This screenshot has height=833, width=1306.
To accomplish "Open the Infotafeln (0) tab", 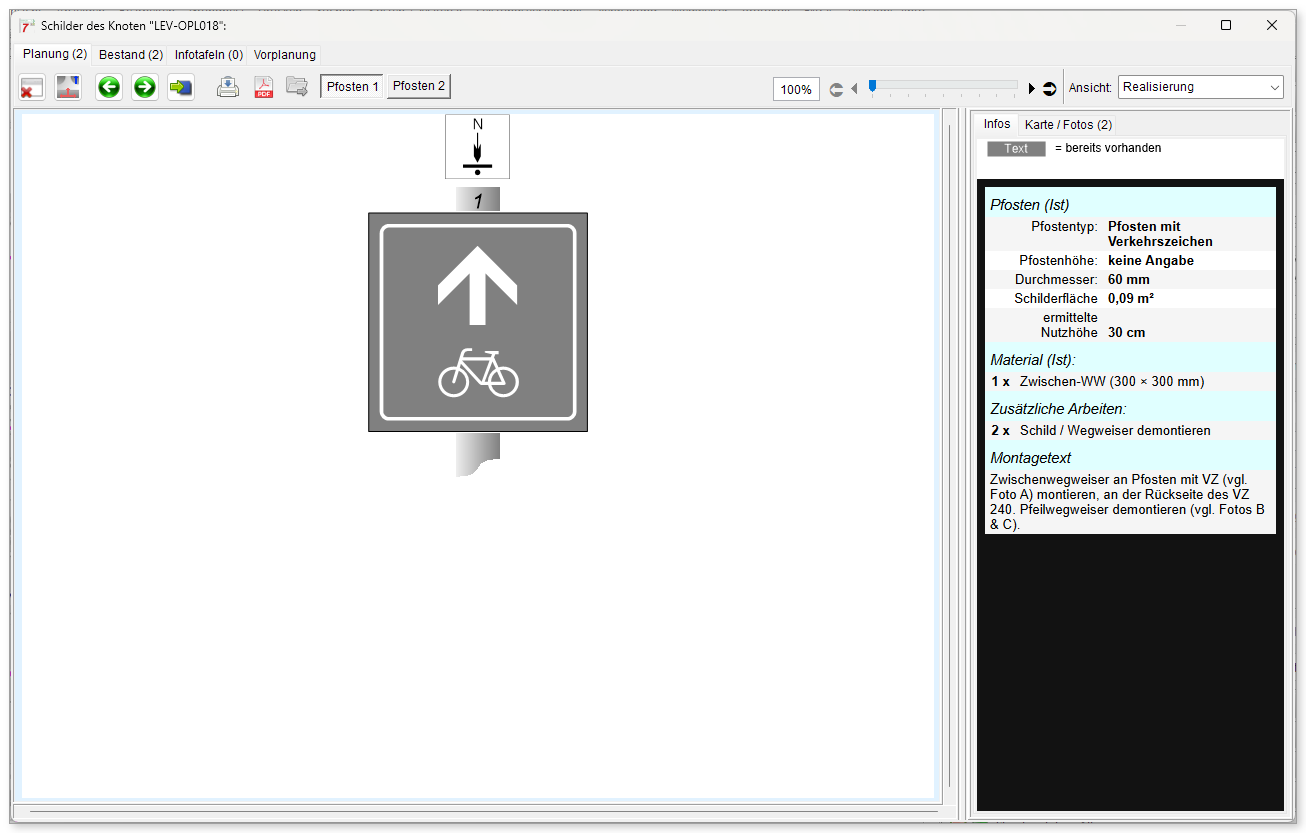I will coord(209,55).
